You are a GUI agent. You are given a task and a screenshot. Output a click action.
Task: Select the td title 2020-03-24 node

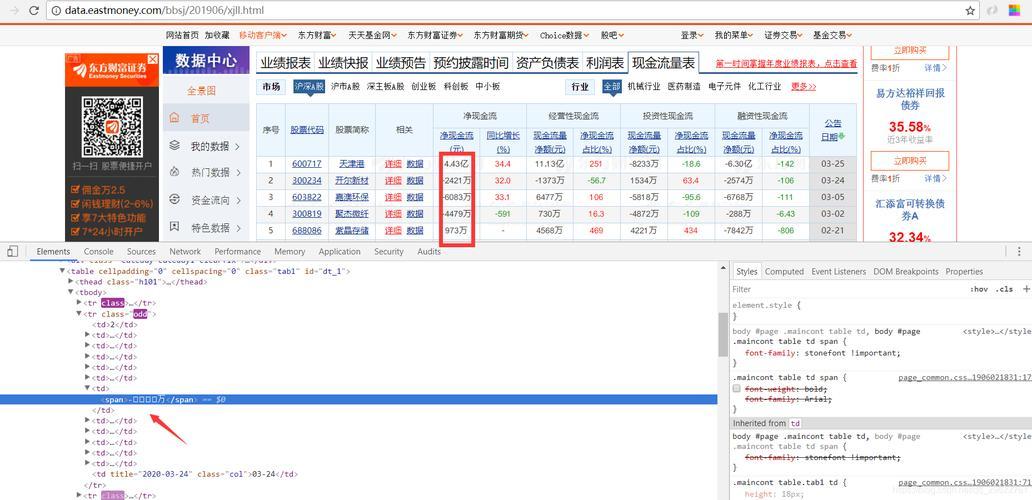[x=195, y=474]
